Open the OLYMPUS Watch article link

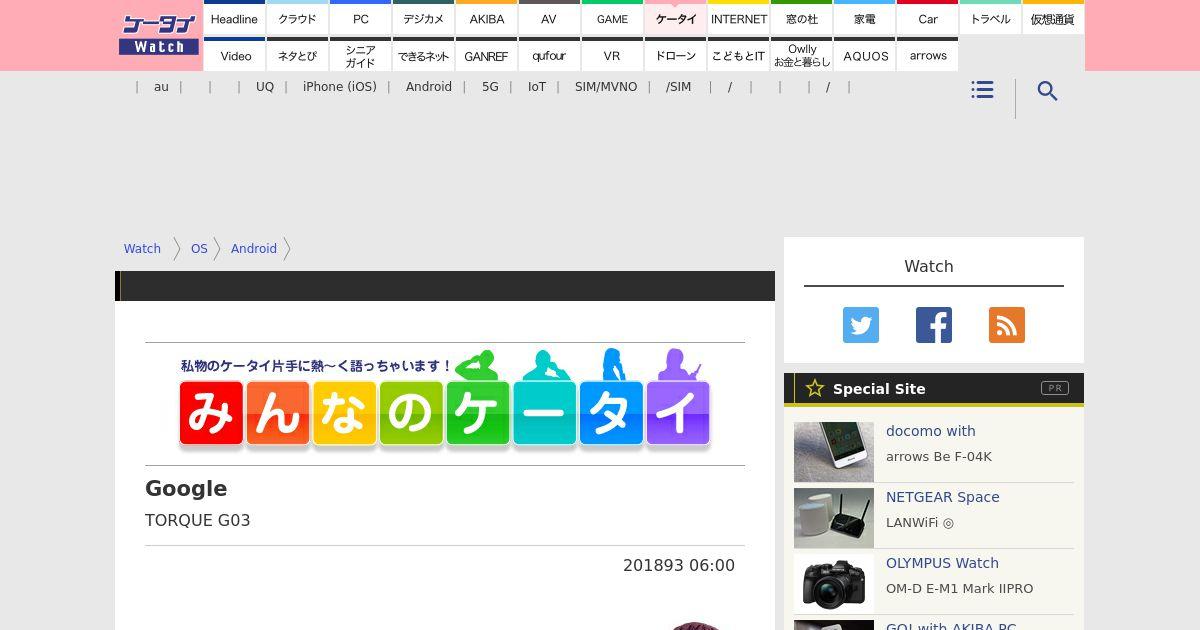coord(943,563)
